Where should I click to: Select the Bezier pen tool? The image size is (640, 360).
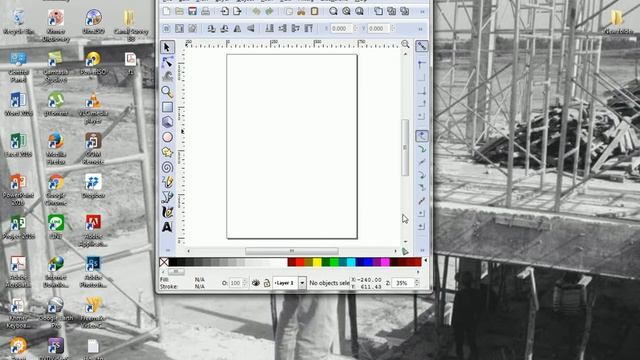tap(167, 197)
